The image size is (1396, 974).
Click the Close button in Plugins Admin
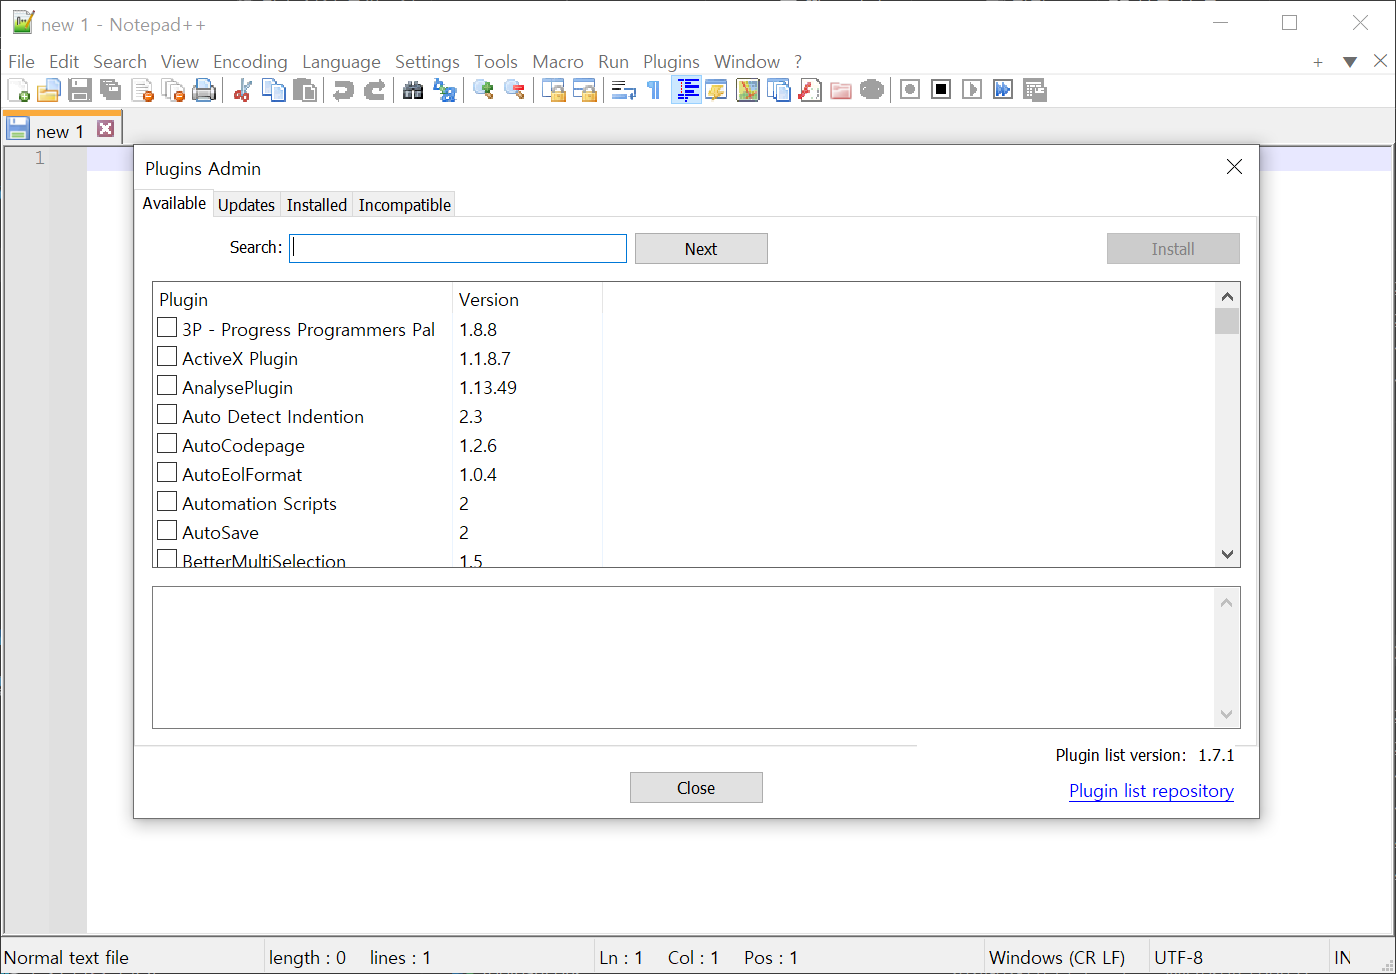pos(696,788)
